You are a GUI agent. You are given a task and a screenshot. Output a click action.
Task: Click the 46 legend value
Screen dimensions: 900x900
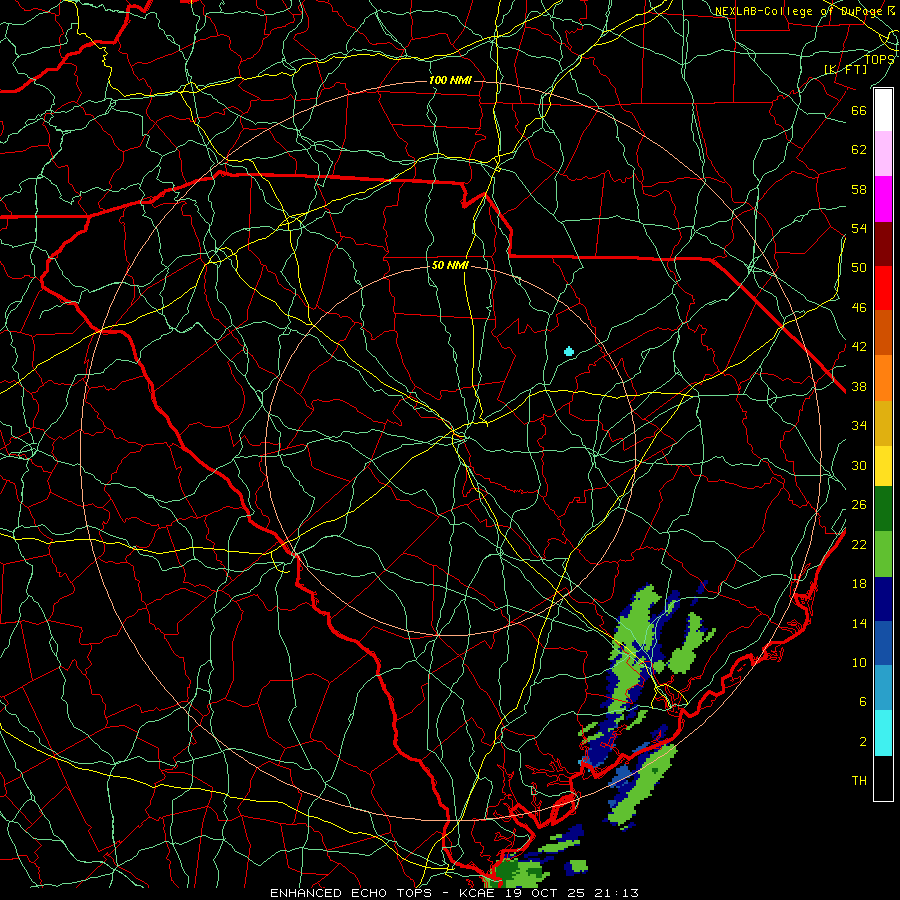859,308
